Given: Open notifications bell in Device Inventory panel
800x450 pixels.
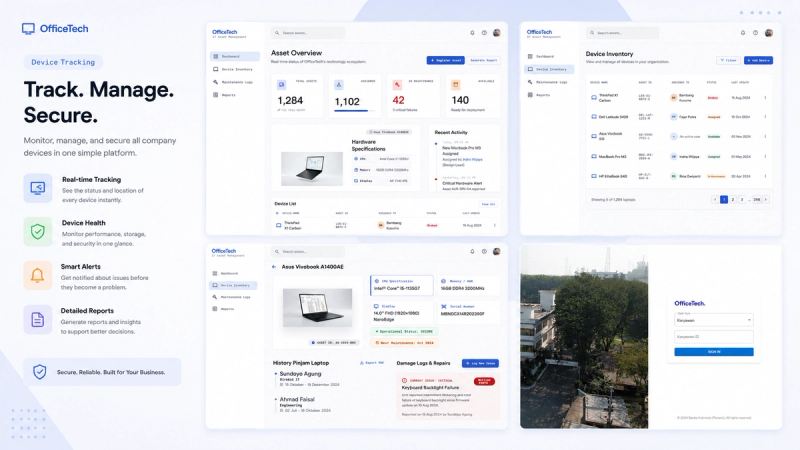Looking at the screenshot, I should coord(743,33).
